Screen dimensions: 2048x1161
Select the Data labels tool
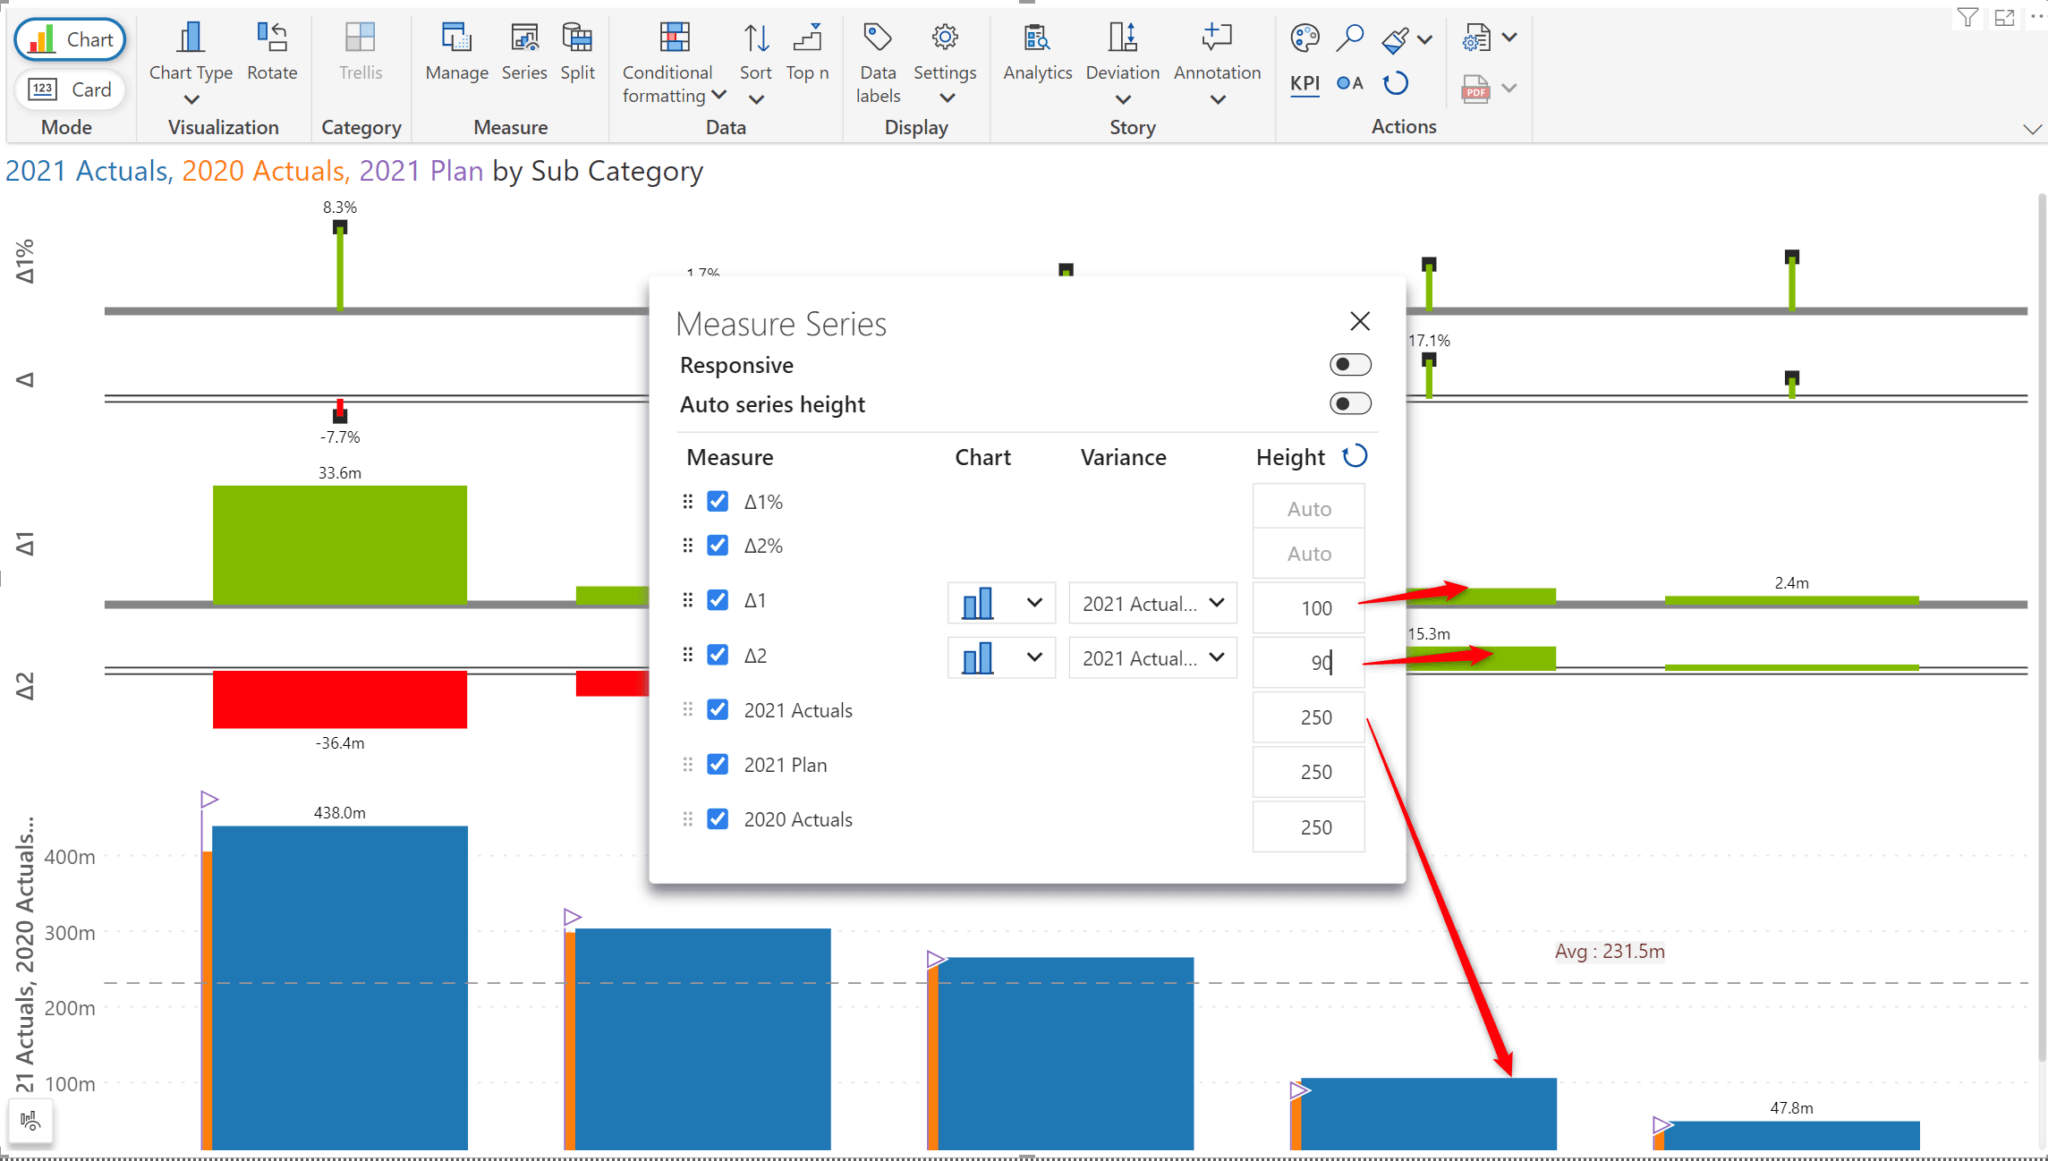[877, 55]
